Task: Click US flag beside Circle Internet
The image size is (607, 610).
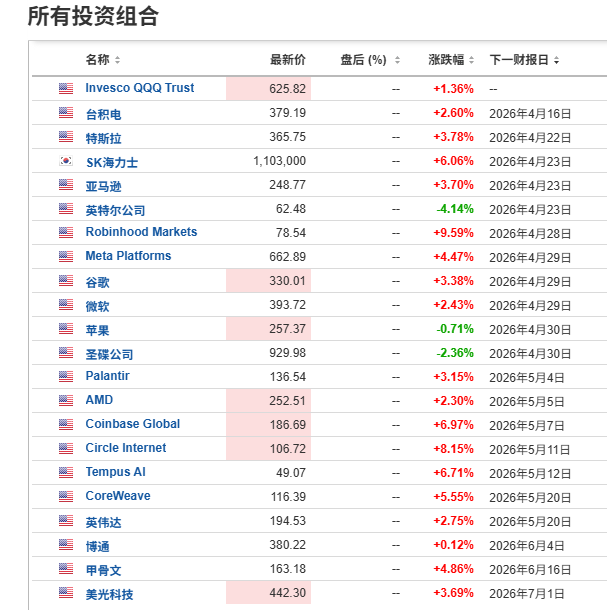Action: (x=66, y=449)
